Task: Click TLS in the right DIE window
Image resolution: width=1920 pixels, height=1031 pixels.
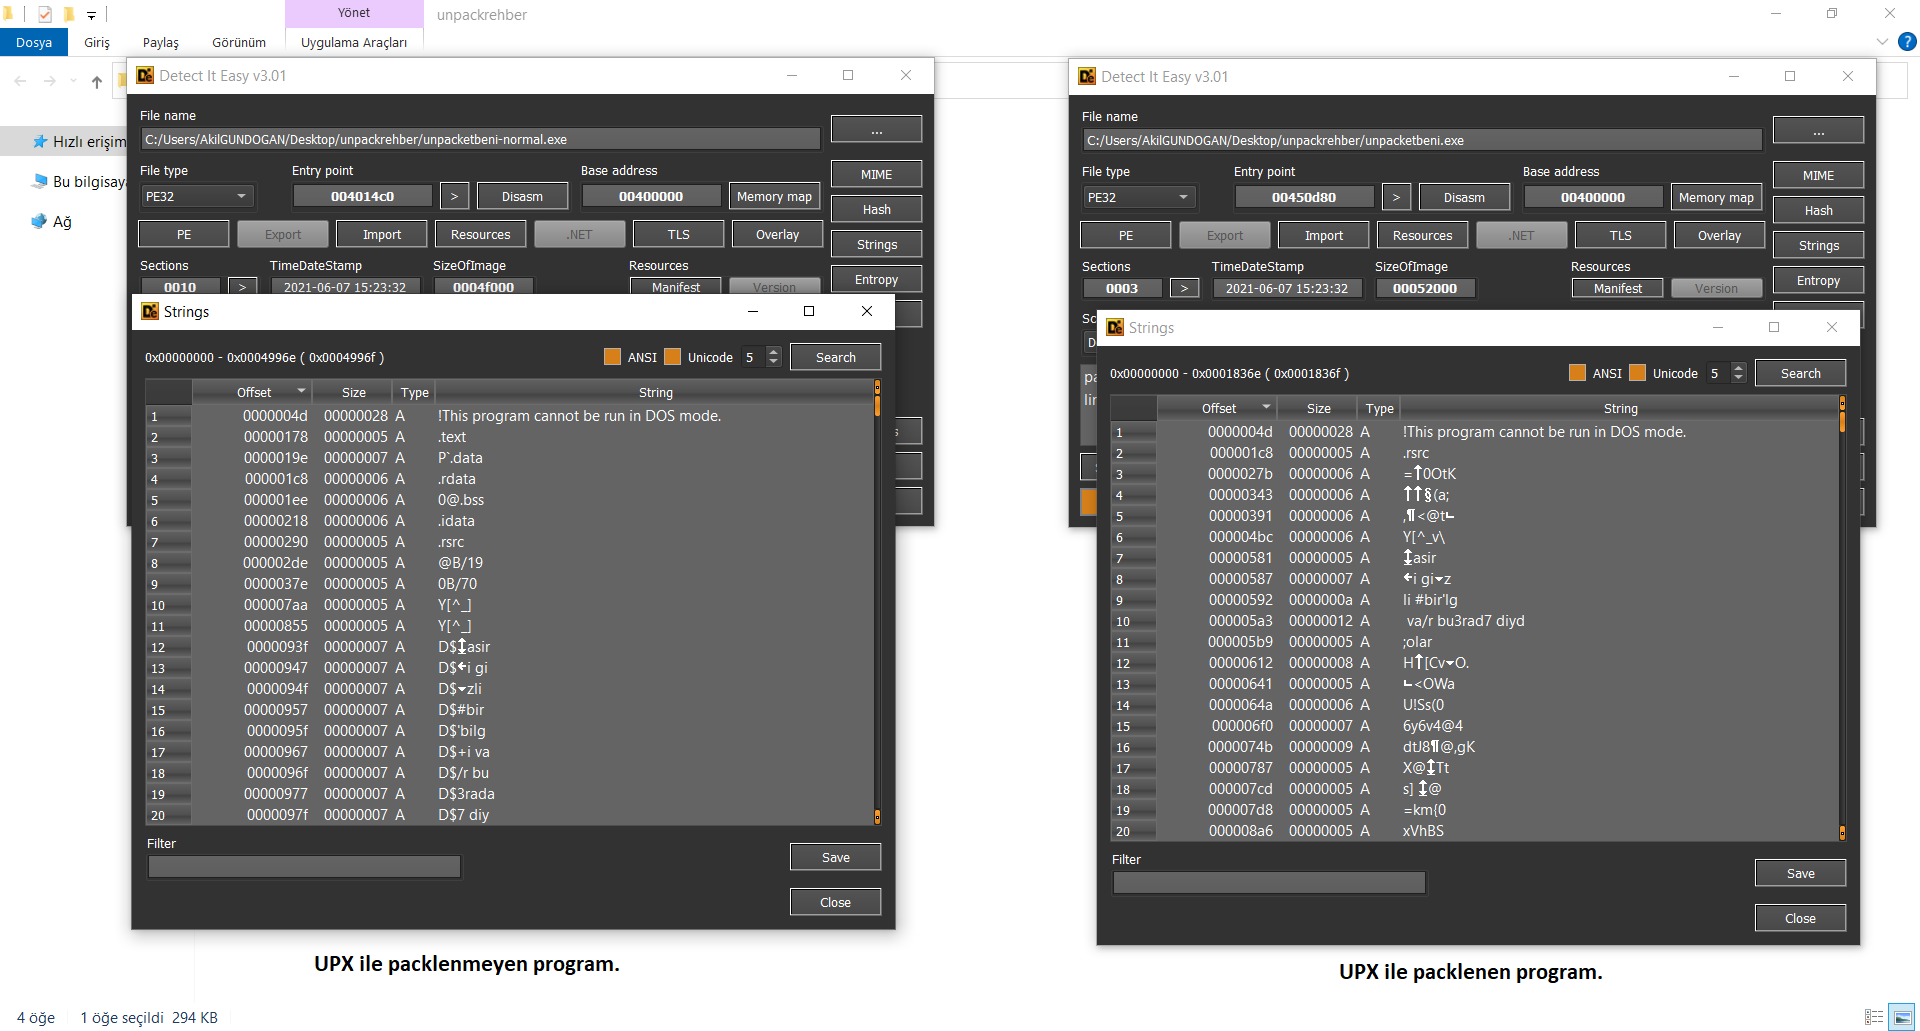Action: [1620, 235]
